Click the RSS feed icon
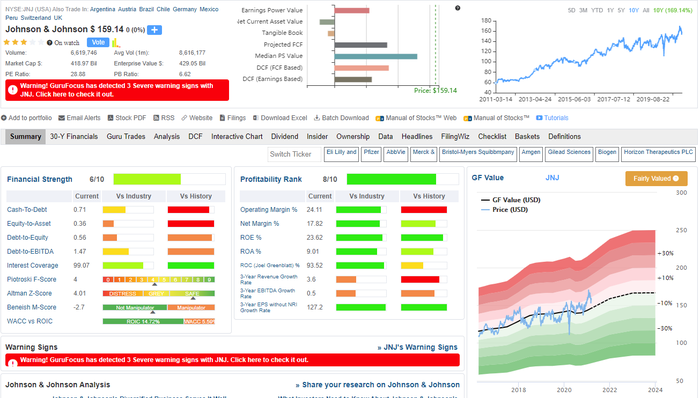Viewport: 700px width, 398px height. pyautogui.click(x=156, y=118)
